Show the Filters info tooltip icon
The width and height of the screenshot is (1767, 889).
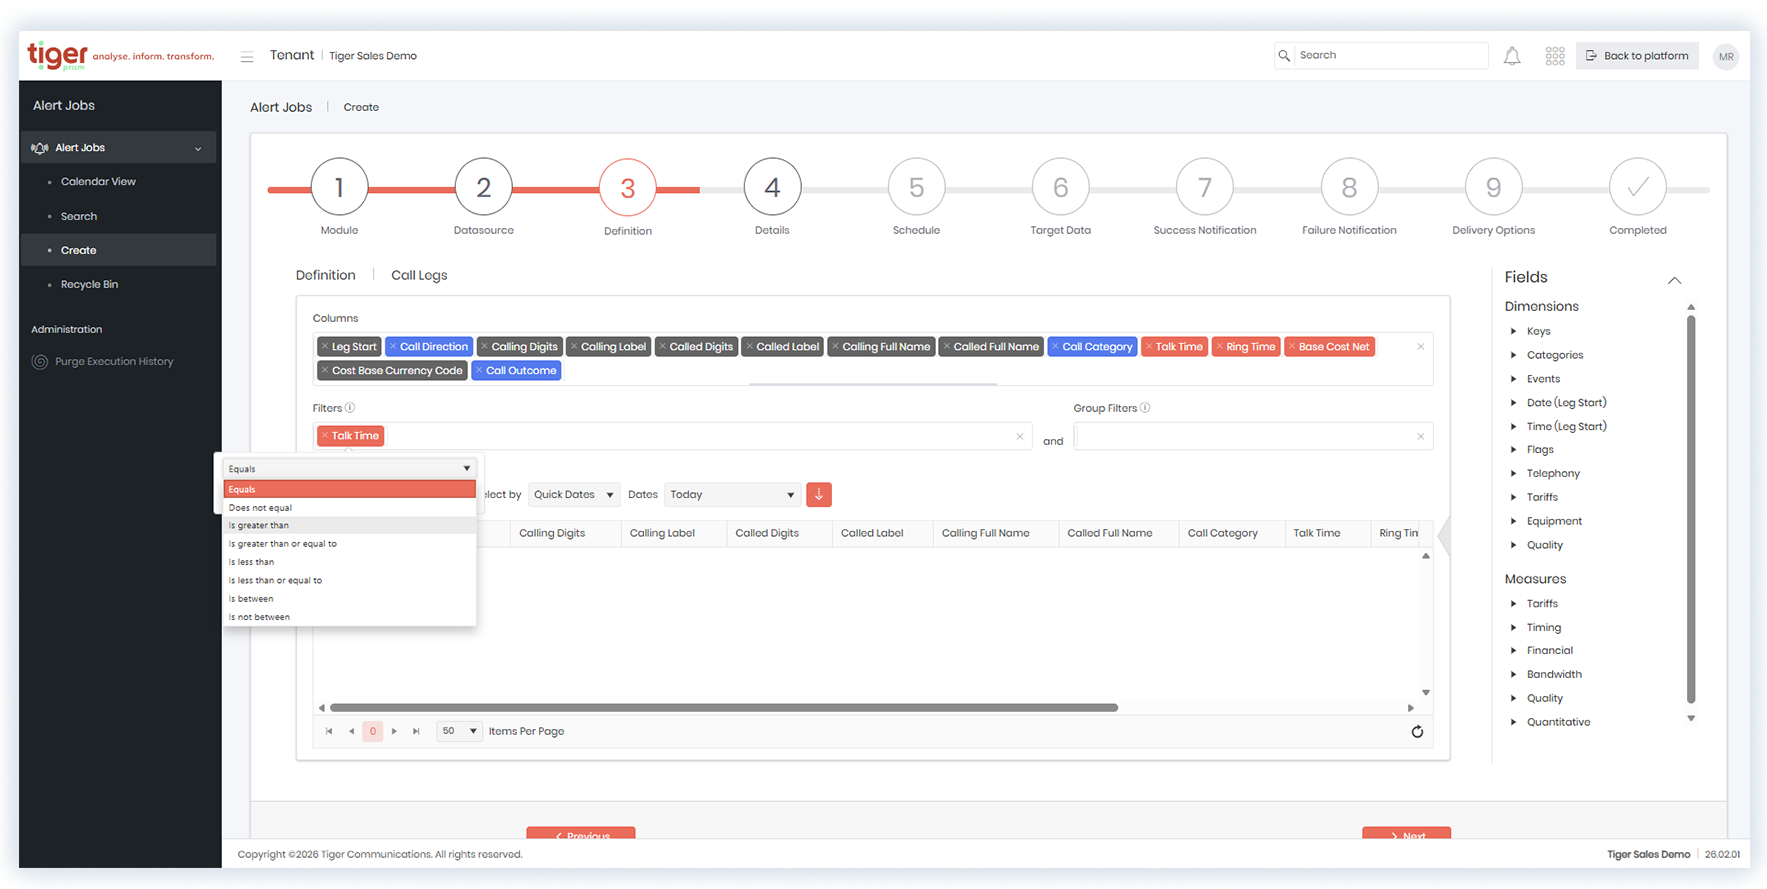pos(350,408)
